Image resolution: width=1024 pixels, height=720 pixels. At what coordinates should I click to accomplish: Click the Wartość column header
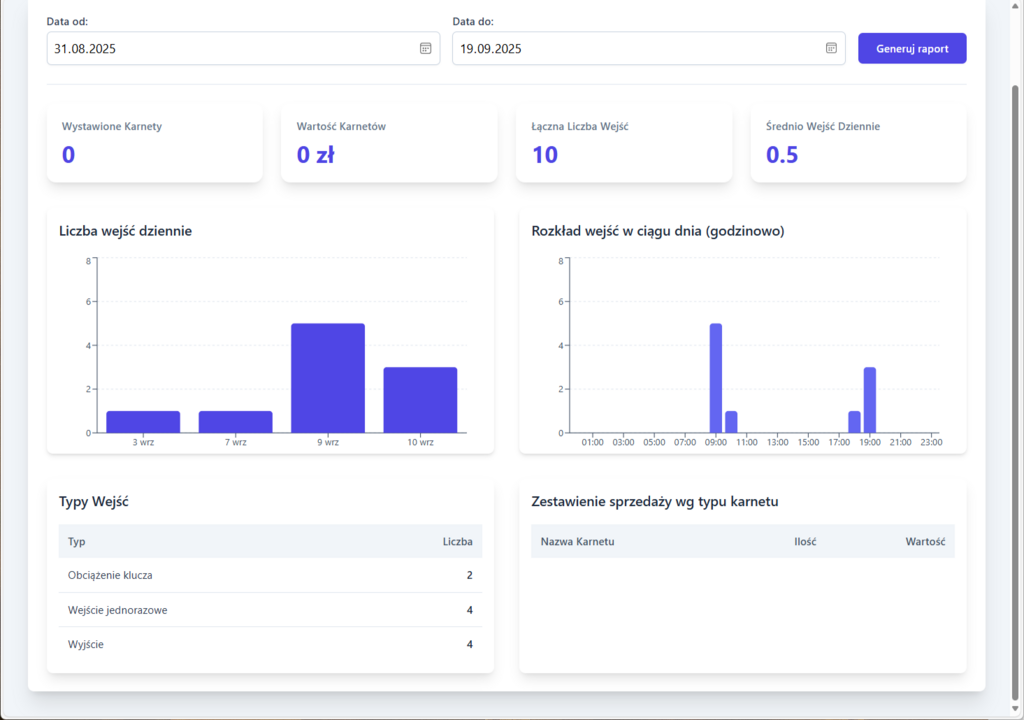pyautogui.click(x=925, y=541)
